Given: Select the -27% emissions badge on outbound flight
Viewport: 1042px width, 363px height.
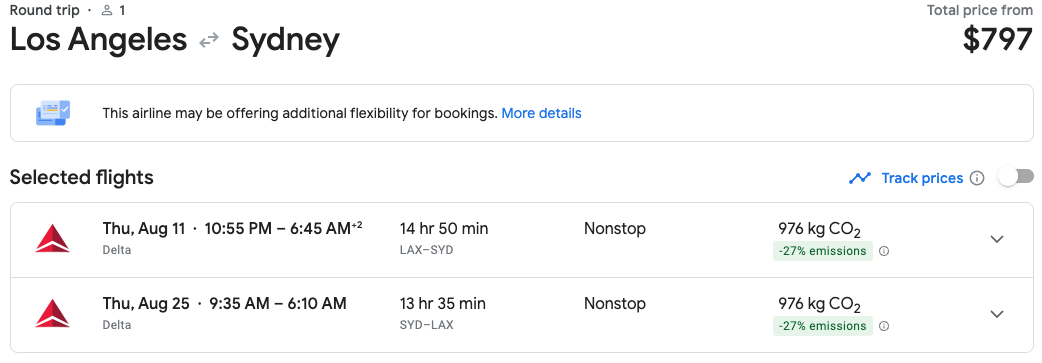Looking at the screenshot, I should pyautogui.click(x=822, y=251).
